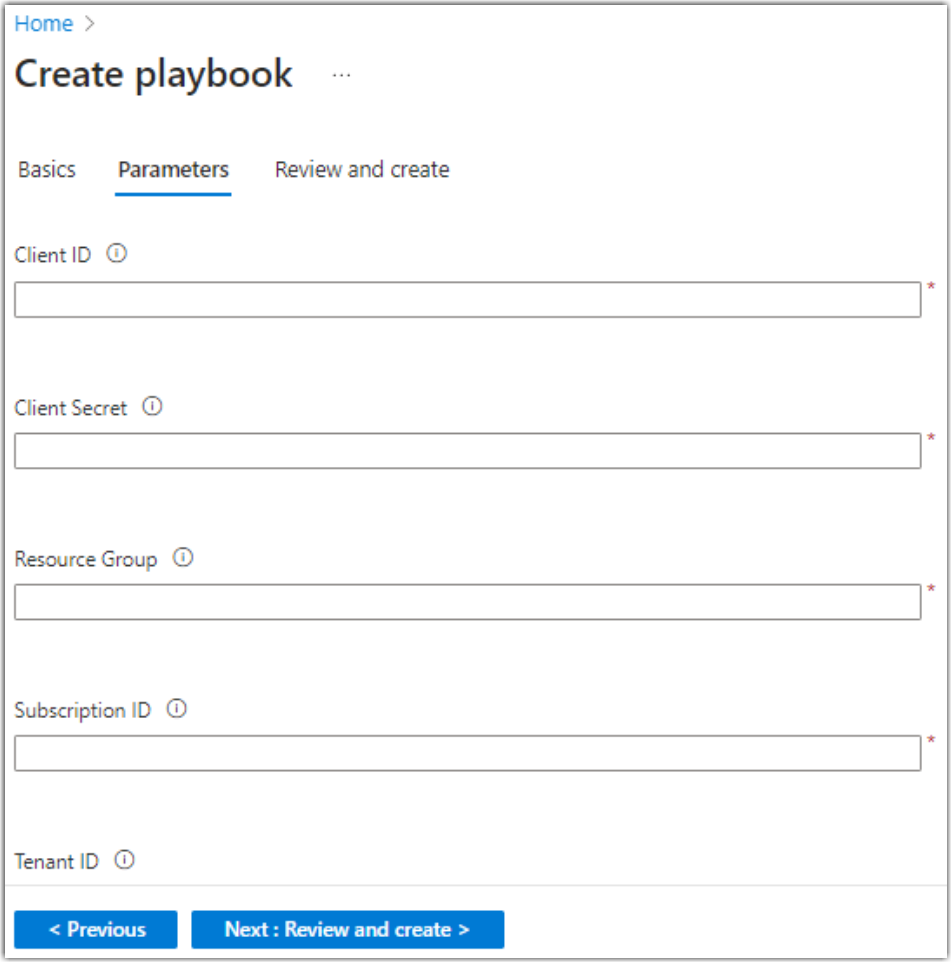952x963 pixels.
Task: Click the Resource Group field label
Action: click(86, 560)
